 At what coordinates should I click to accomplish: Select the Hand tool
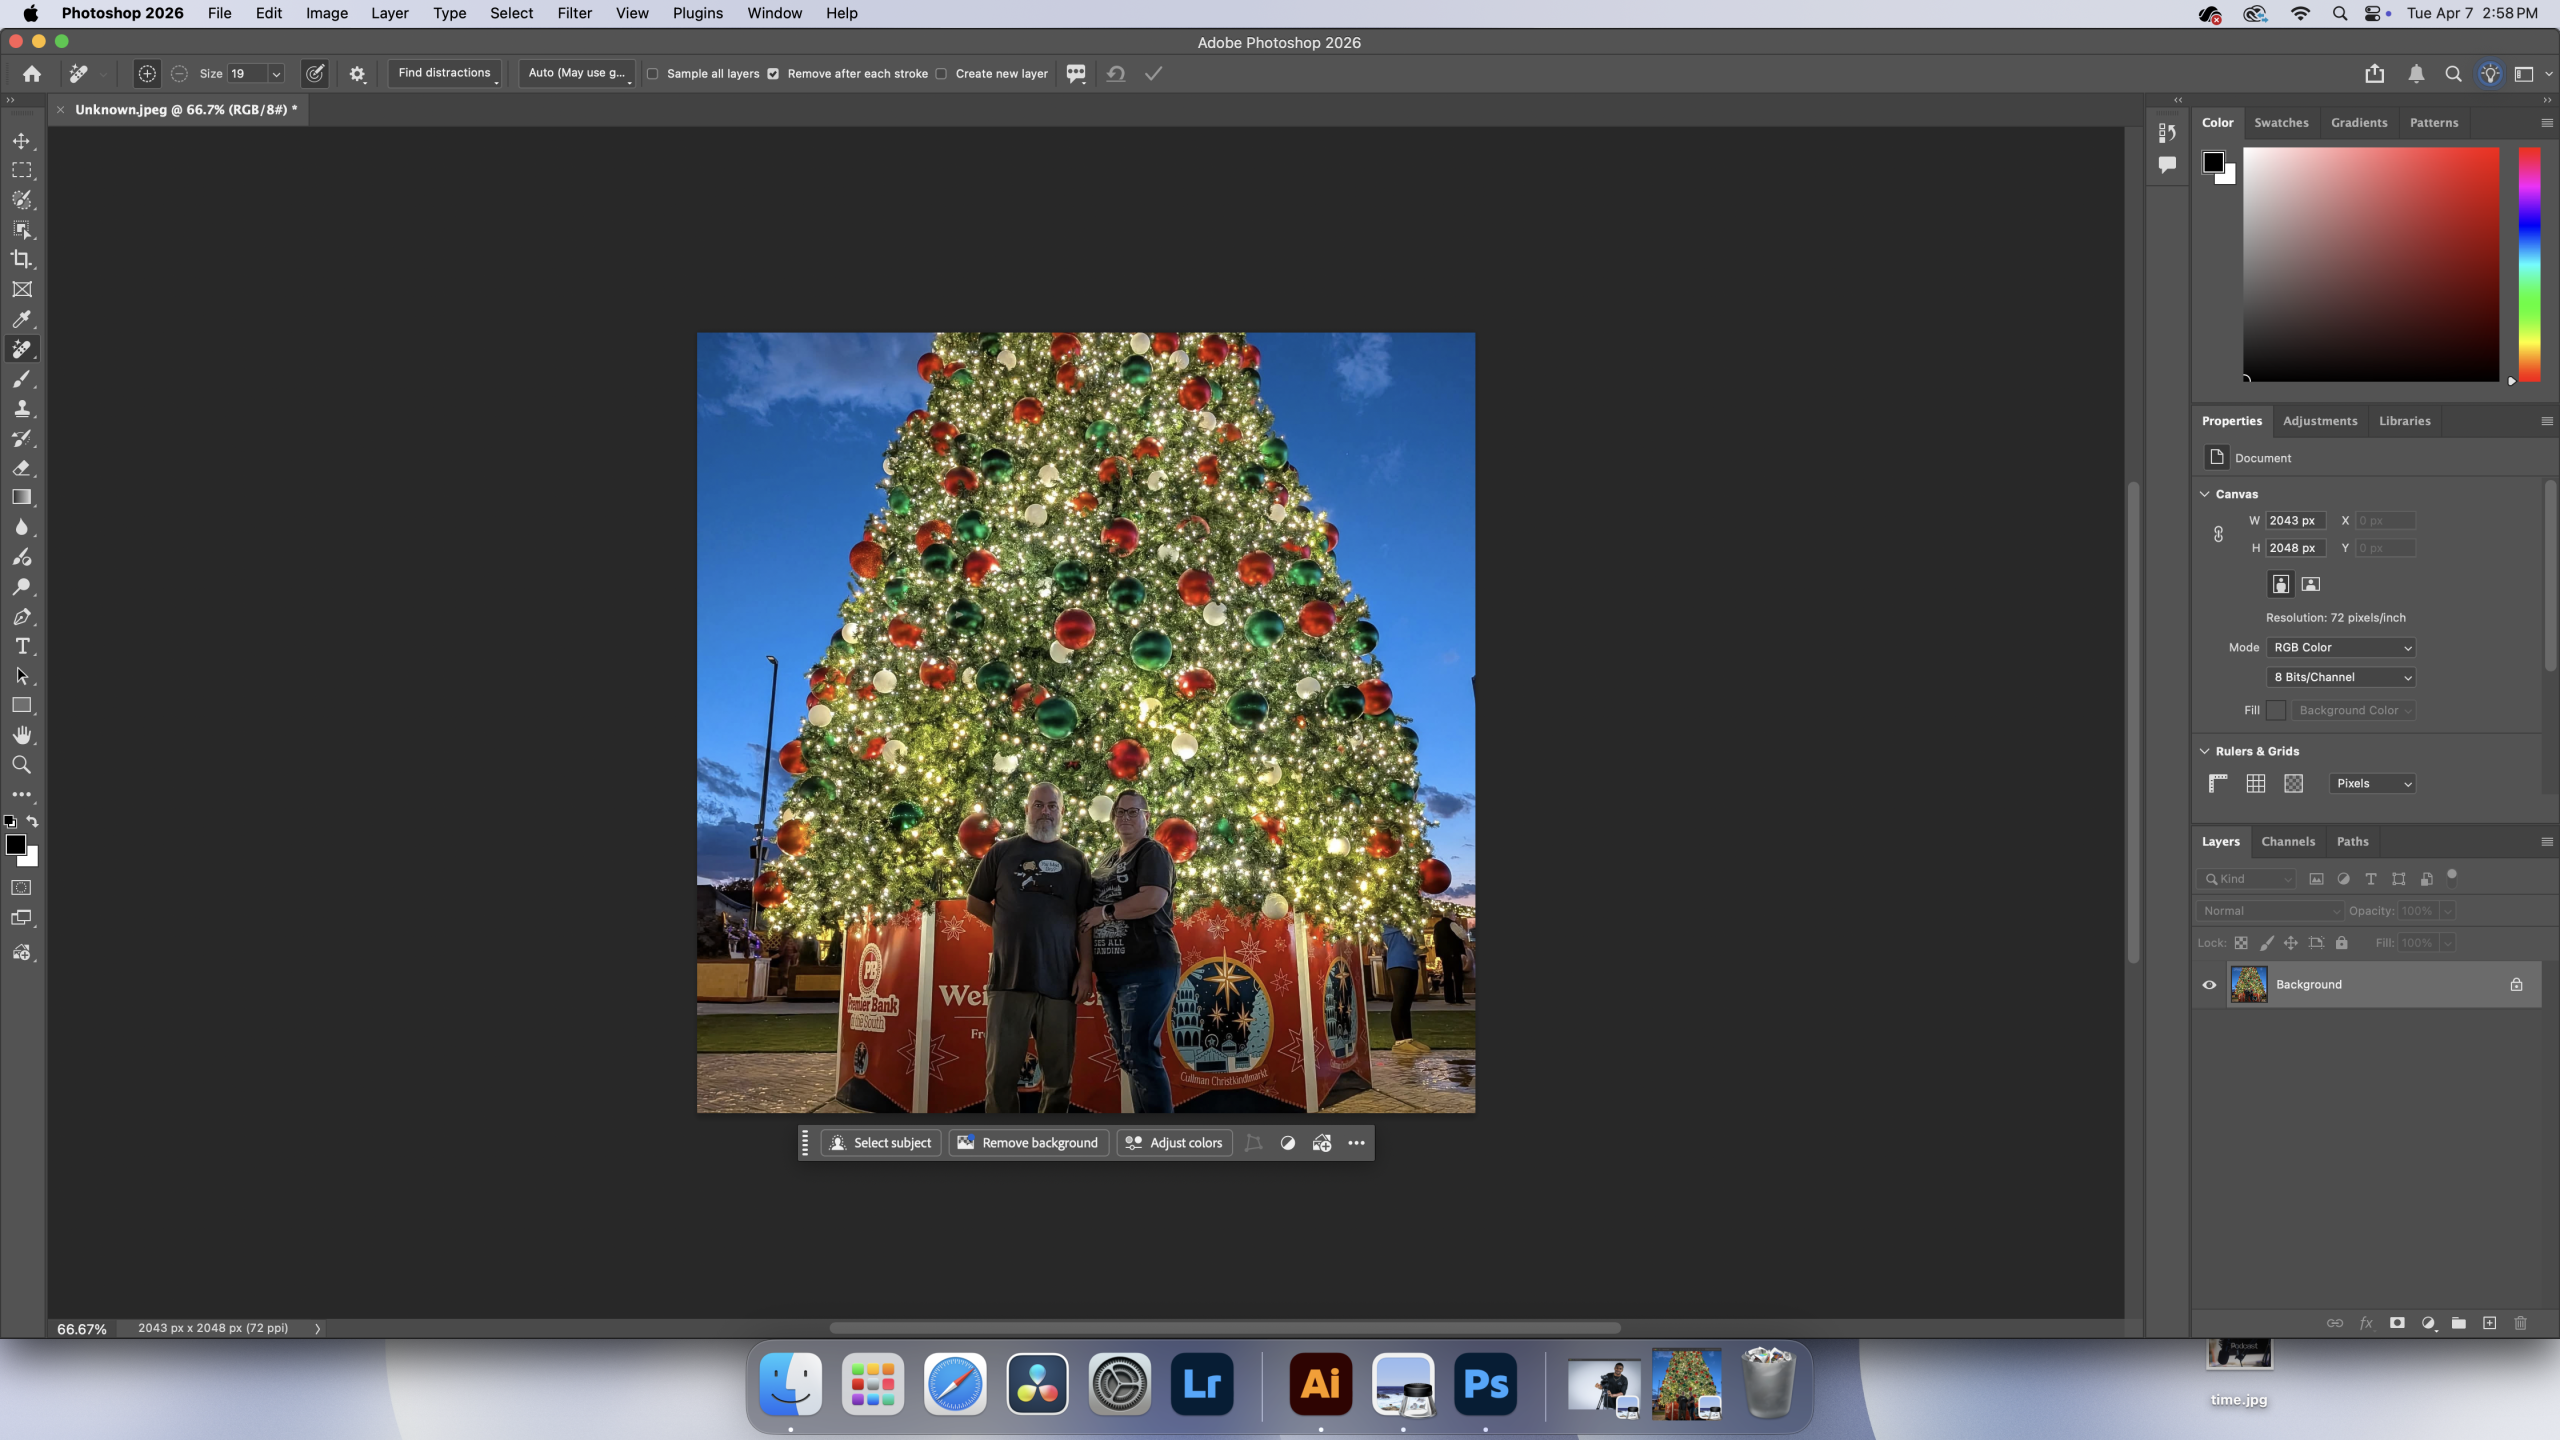tap(21, 735)
